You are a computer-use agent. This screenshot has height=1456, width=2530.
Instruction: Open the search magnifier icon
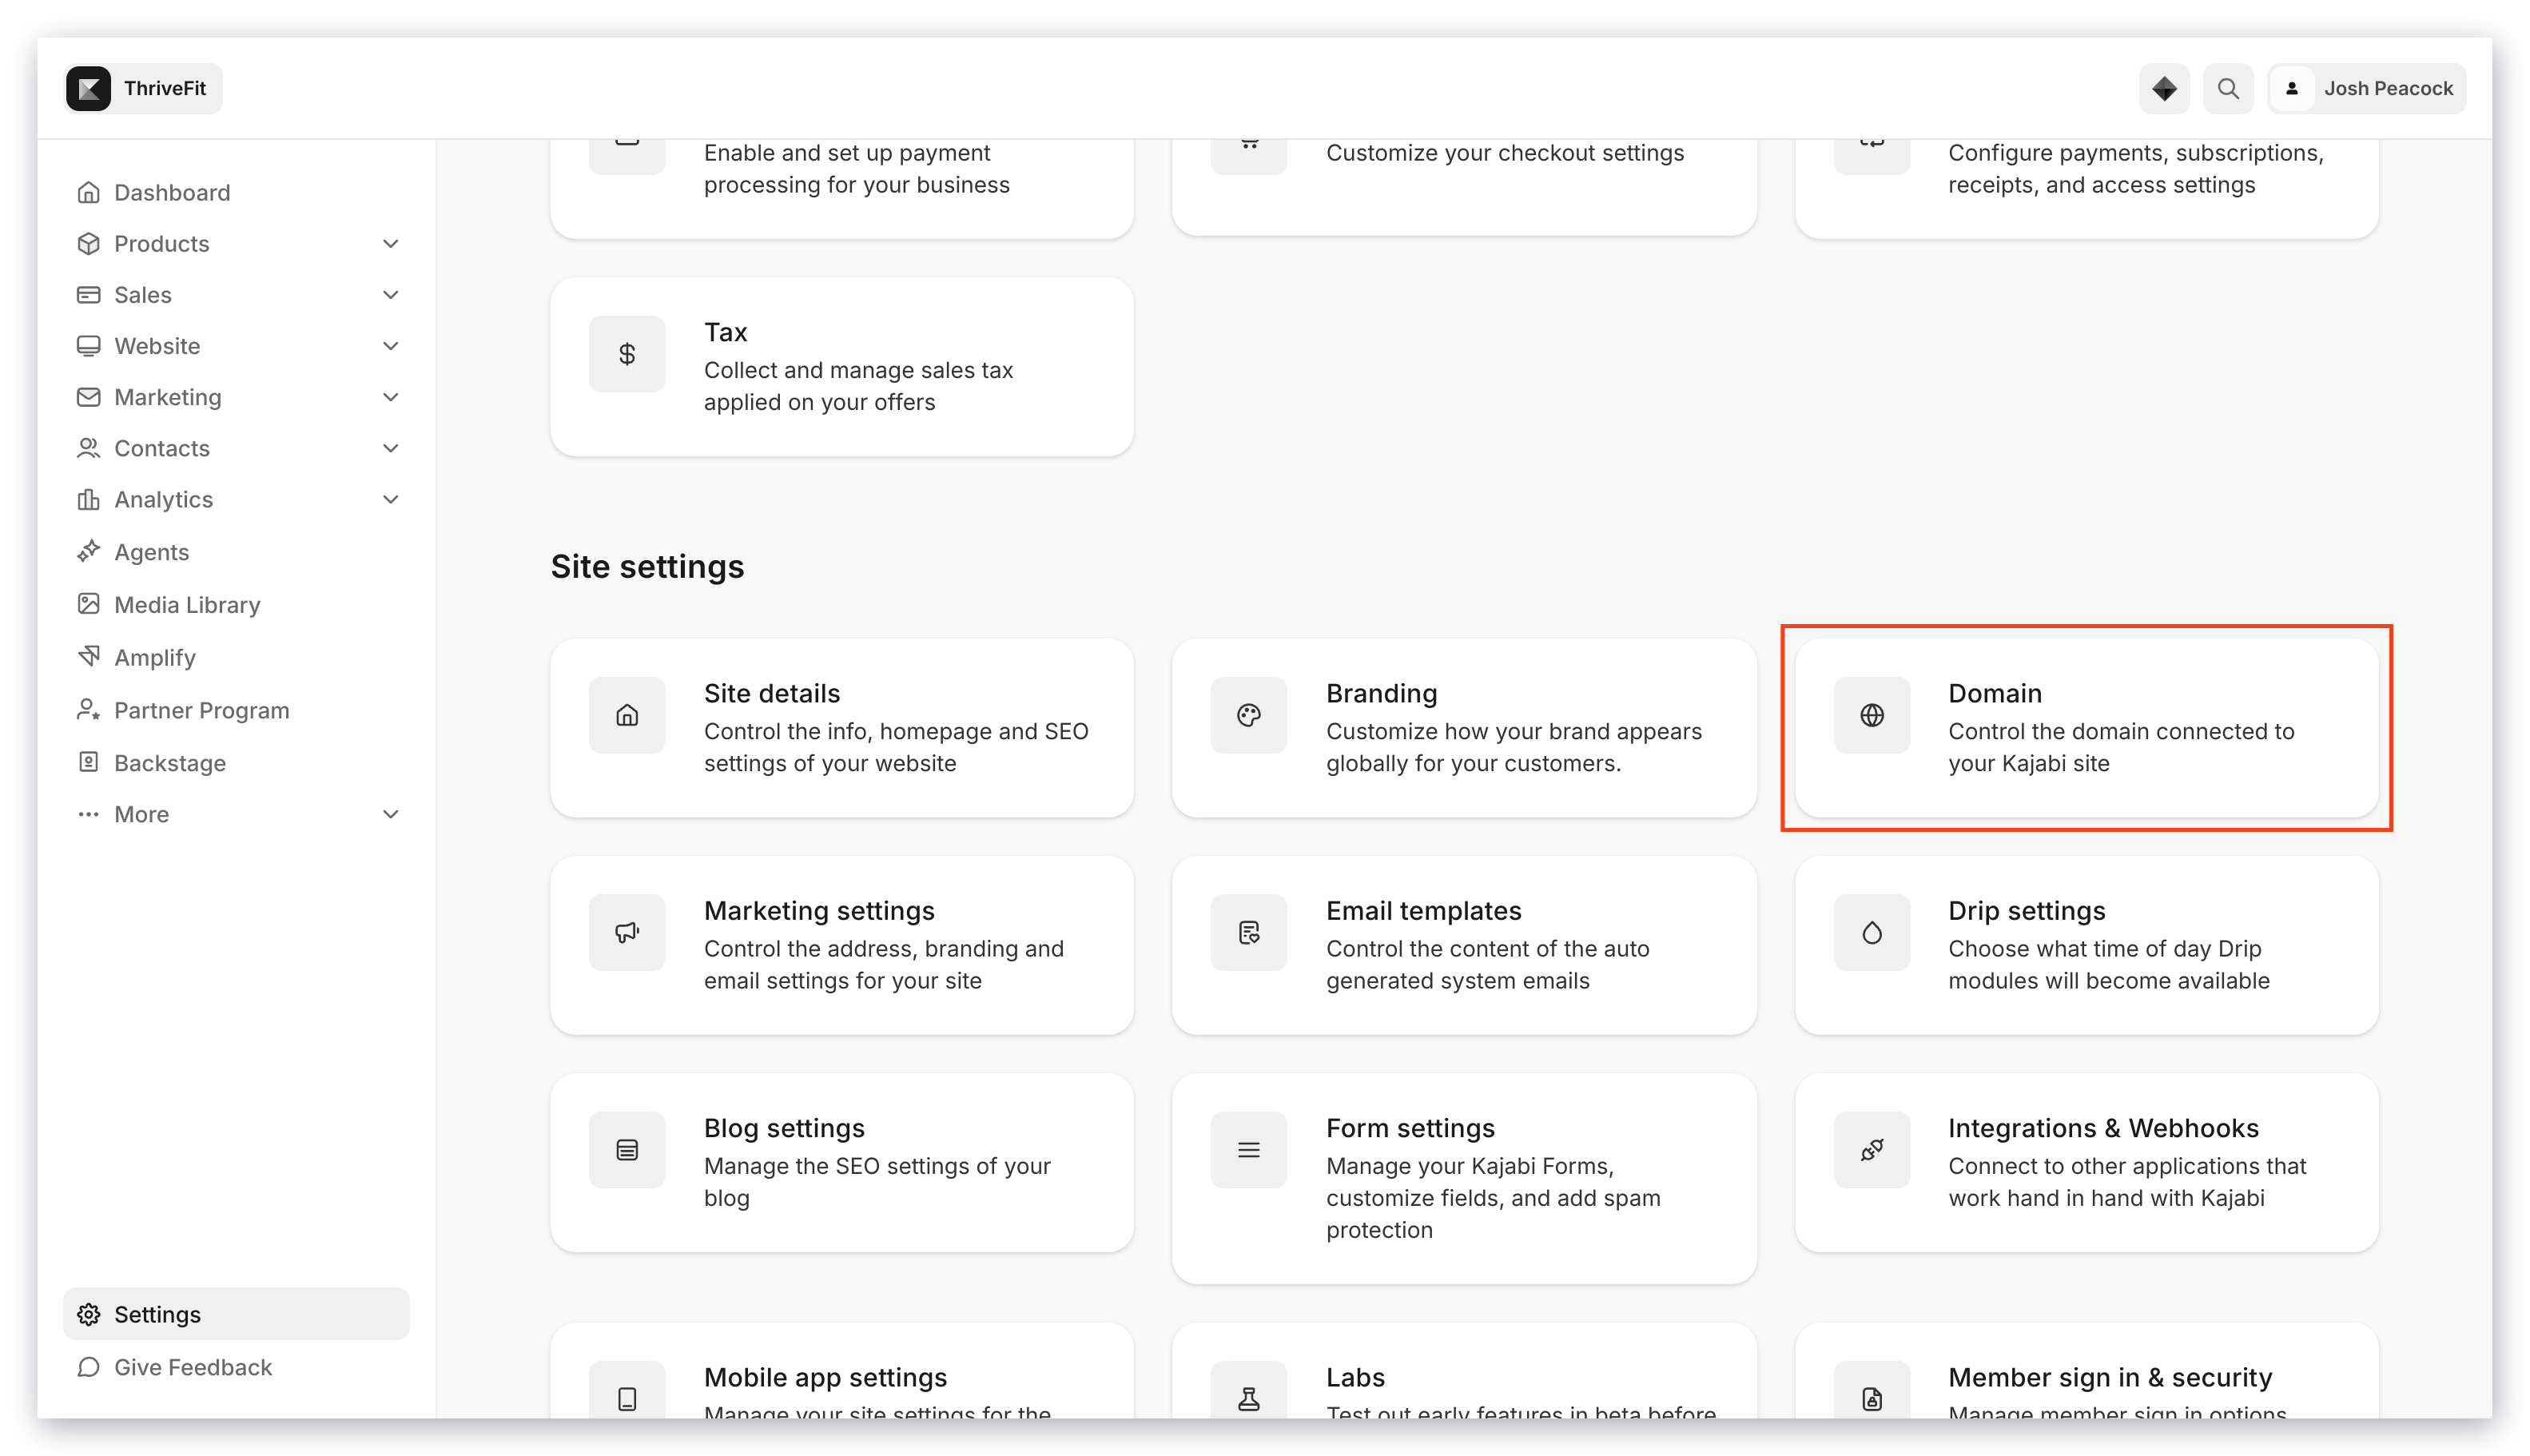coord(2227,88)
